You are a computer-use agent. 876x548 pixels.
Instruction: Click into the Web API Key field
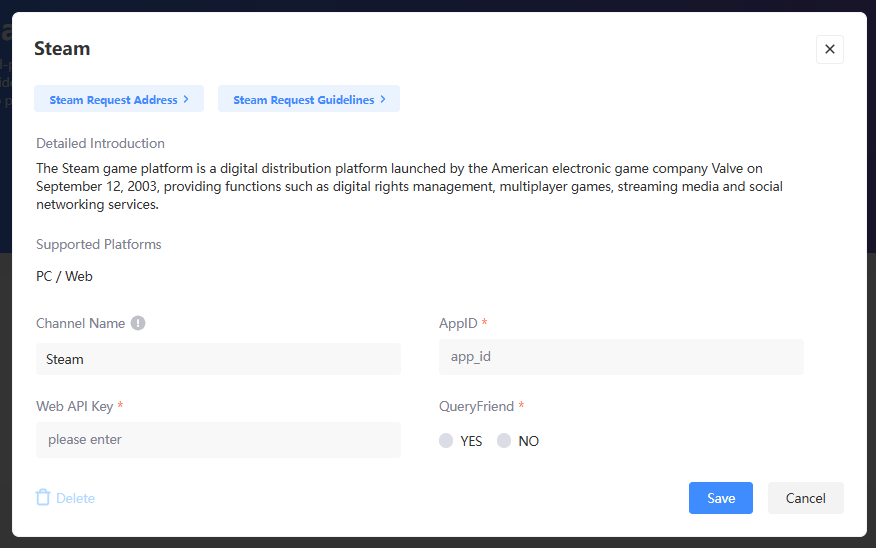coord(218,440)
